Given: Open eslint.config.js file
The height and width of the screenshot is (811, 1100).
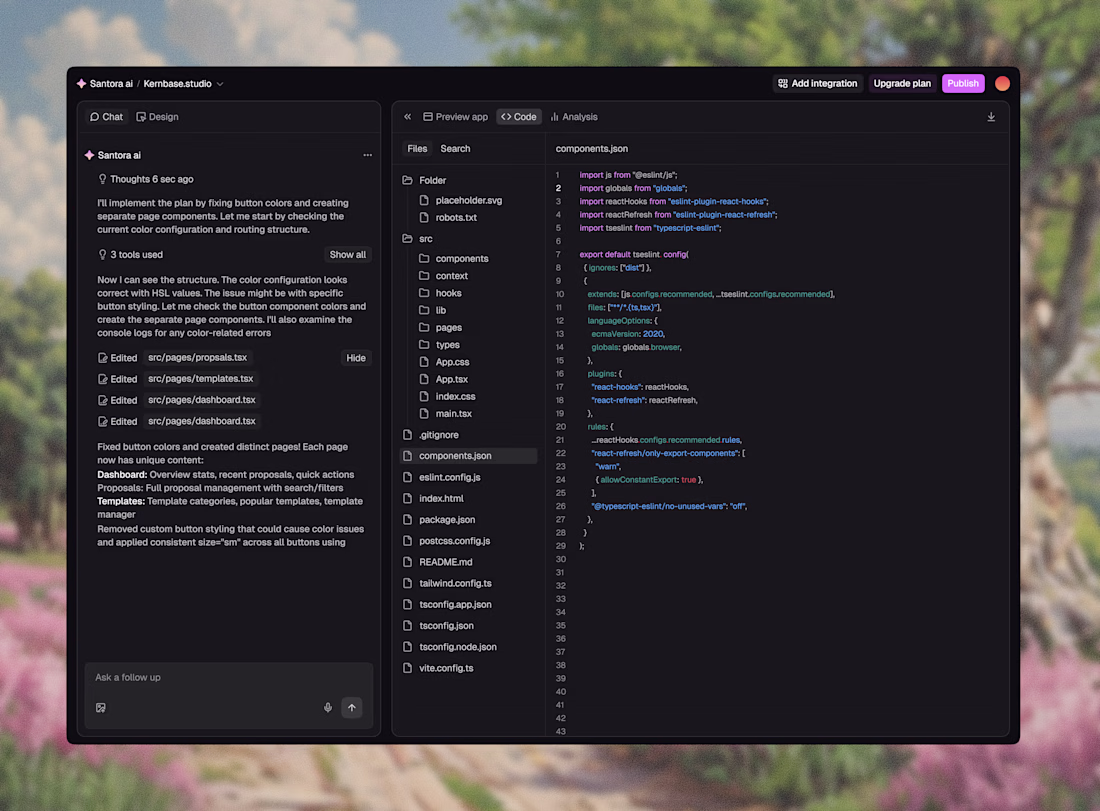Looking at the screenshot, I should [x=442, y=477].
